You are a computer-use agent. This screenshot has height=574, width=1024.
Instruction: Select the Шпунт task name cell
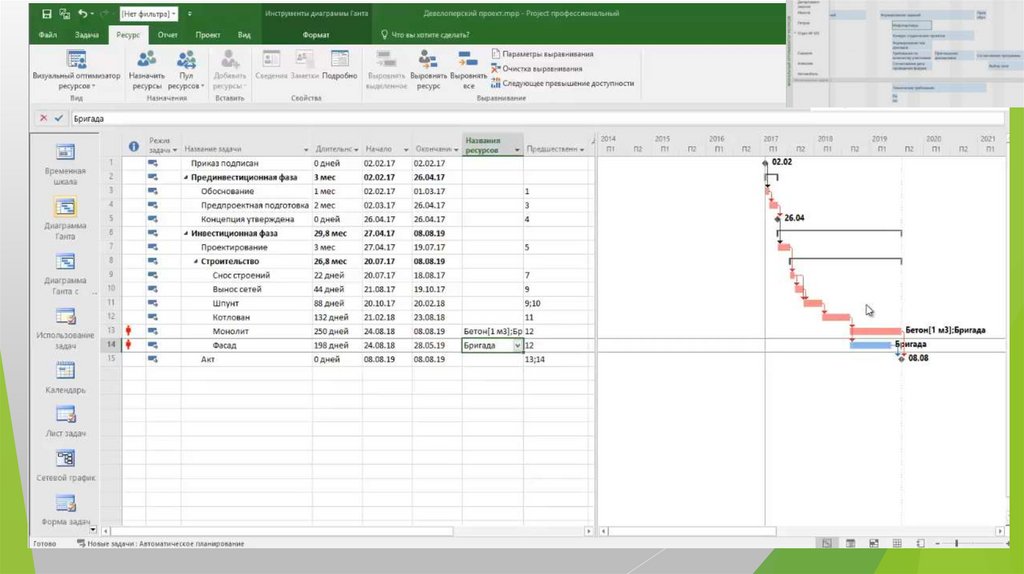(246, 303)
